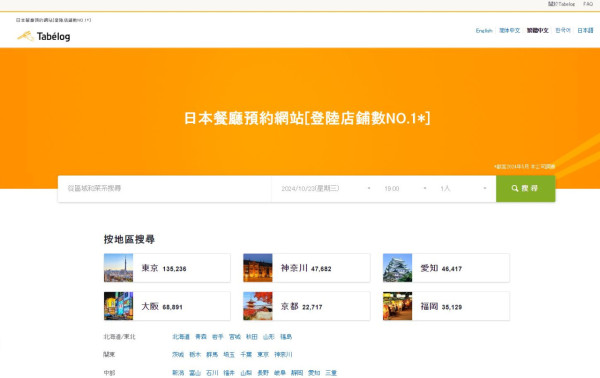Click the 千葉 link in 關東 row
Viewport: 600px width, 378px height.
pos(246,355)
